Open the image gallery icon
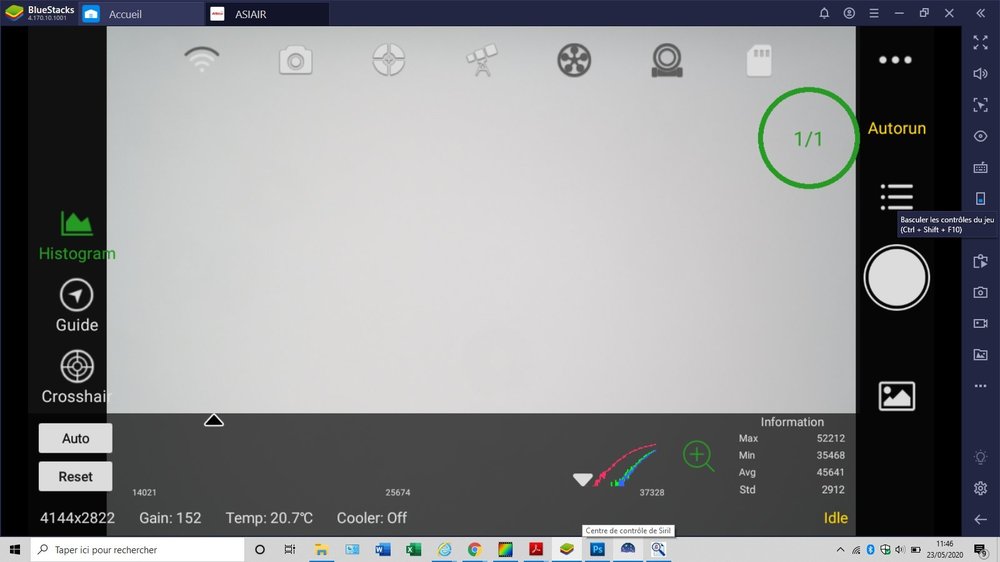This screenshot has height=562, width=1000. click(897, 396)
